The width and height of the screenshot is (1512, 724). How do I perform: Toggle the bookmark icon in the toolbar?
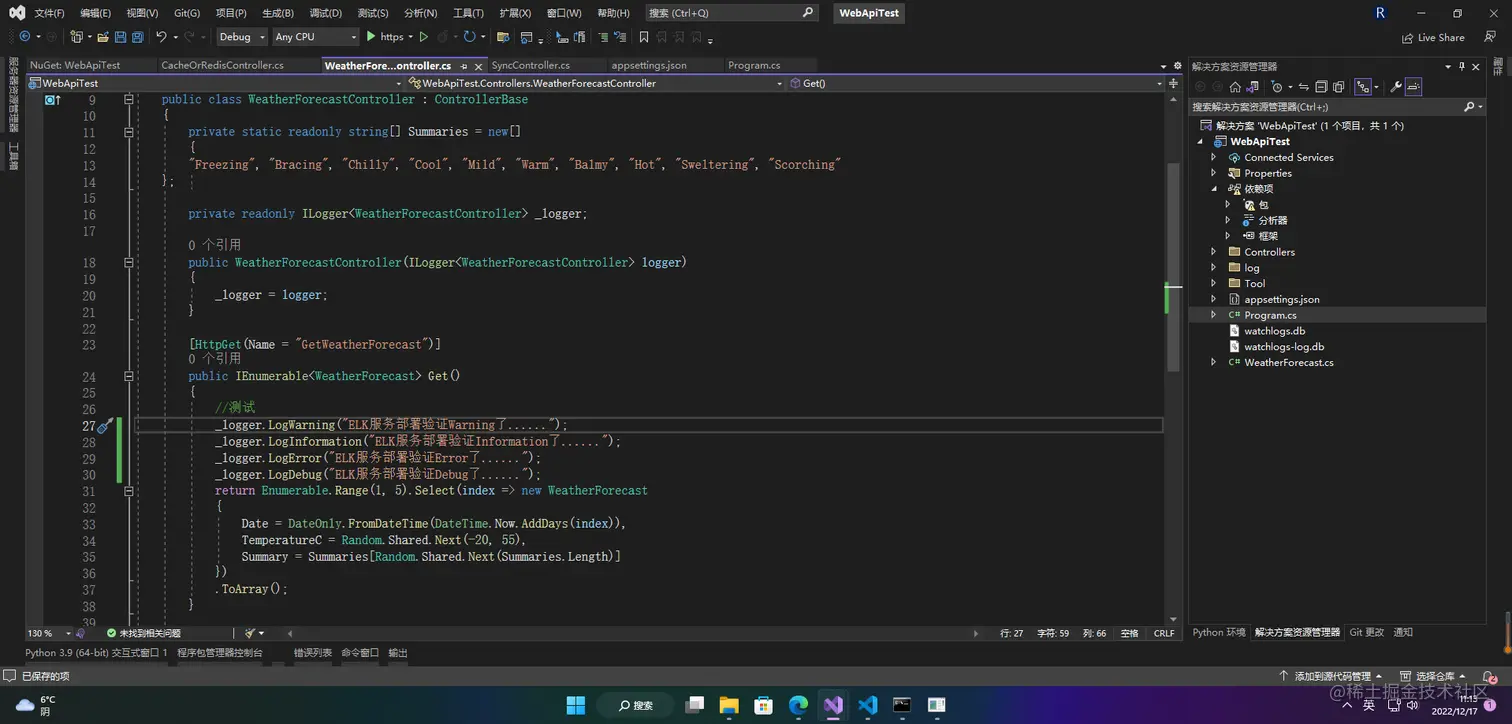pos(644,37)
